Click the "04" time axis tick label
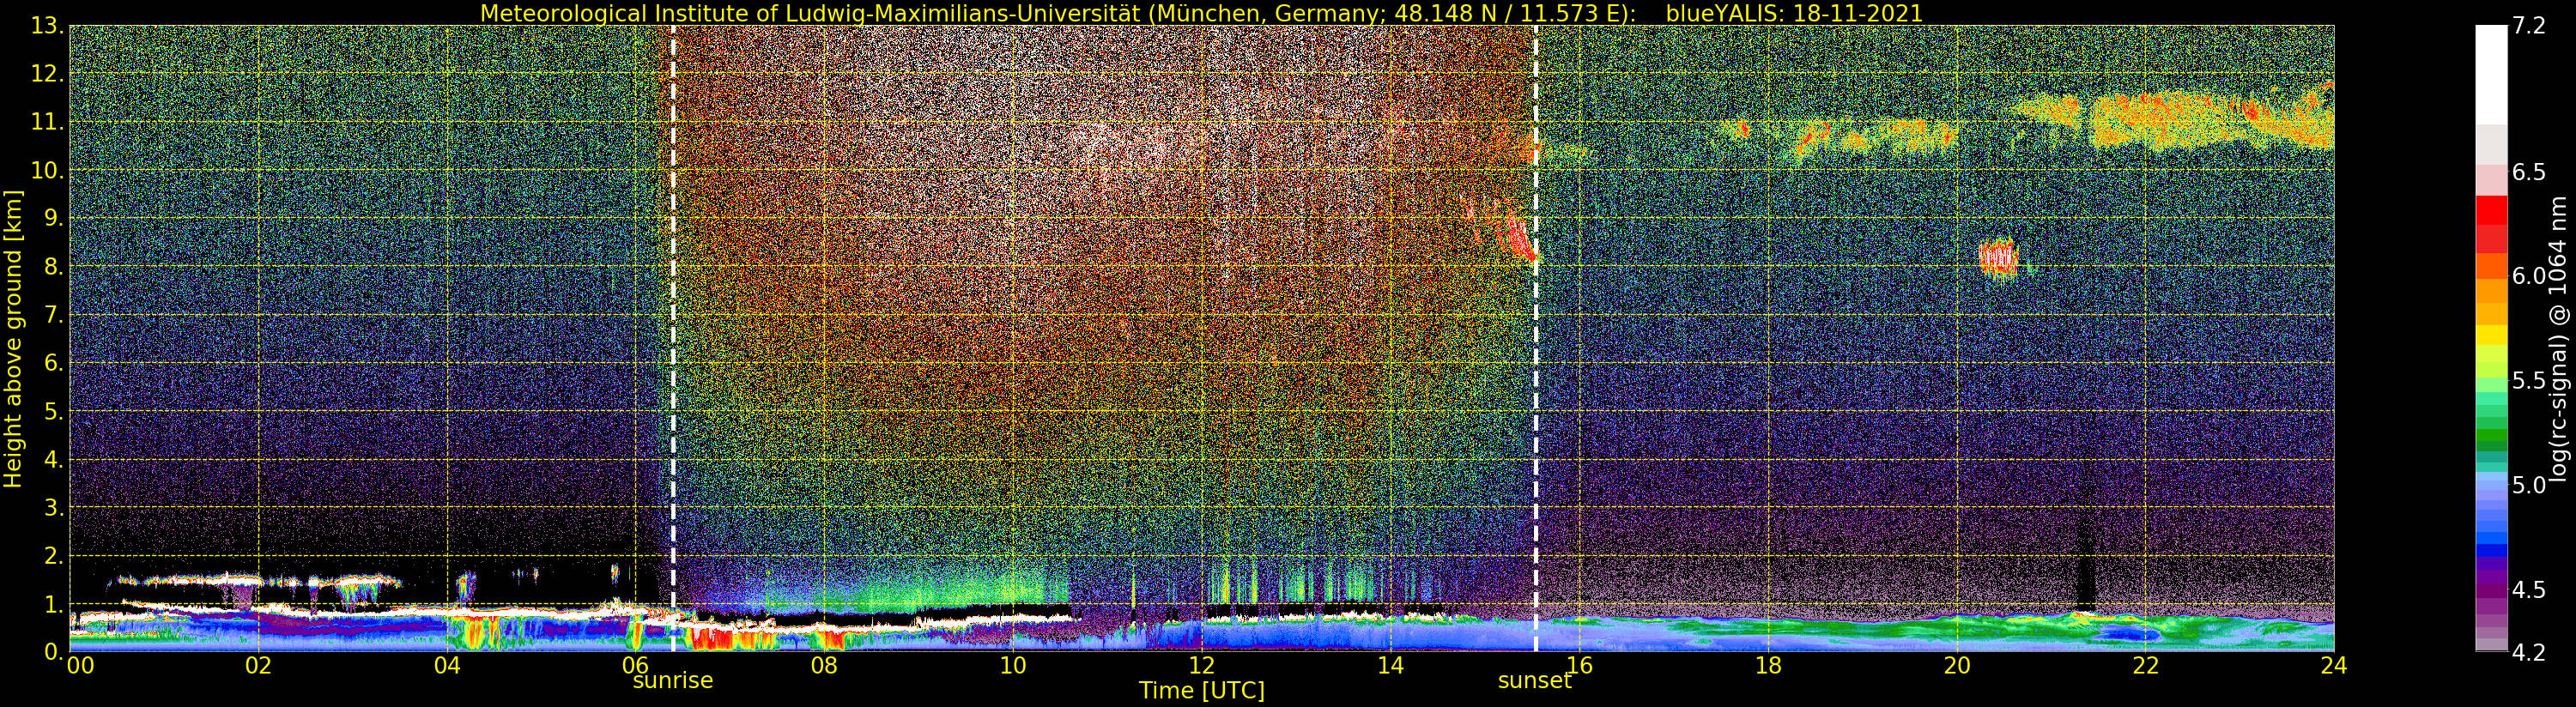 click(447, 665)
